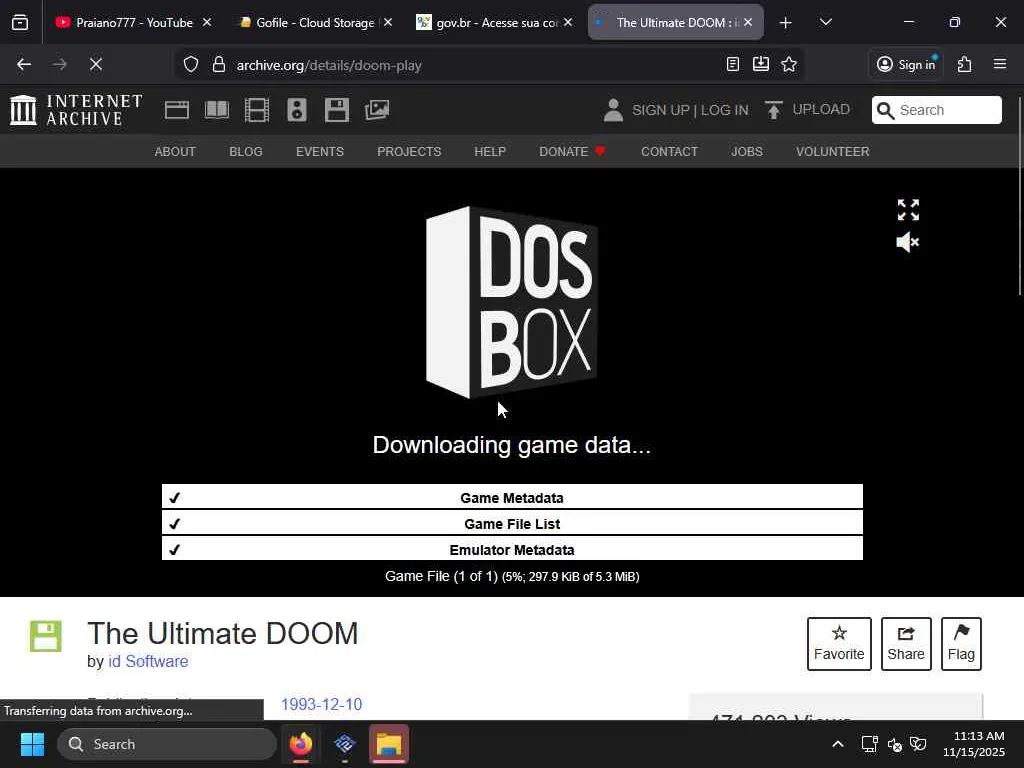Click Sign in account button in Firefox toolbar
The width and height of the screenshot is (1024, 768).
[x=906, y=64]
